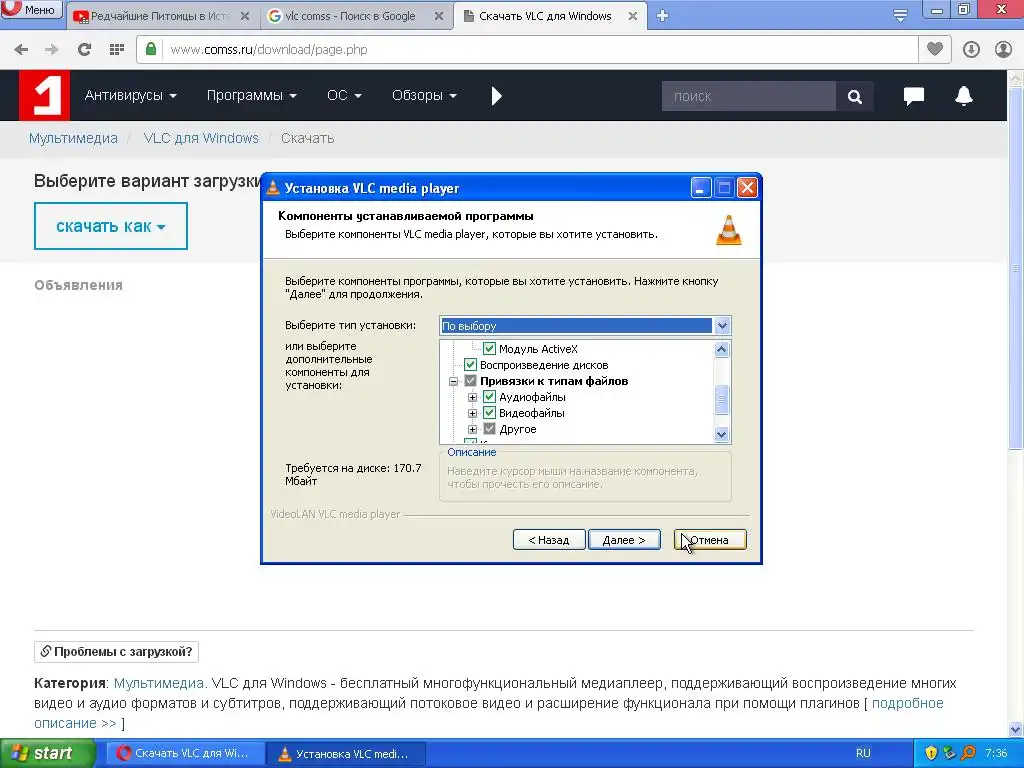Open the VLC для Windows breadcrumb link
This screenshot has width=1024, height=768.
pyautogui.click(x=201, y=138)
